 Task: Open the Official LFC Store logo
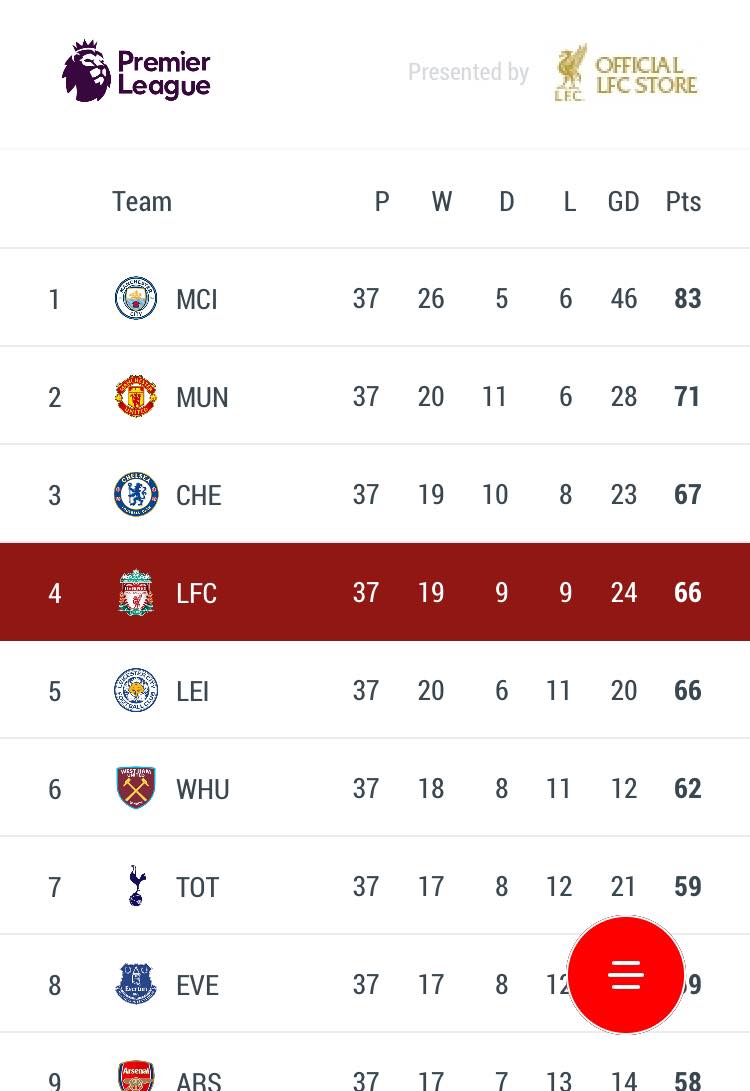[x=625, y=73]
